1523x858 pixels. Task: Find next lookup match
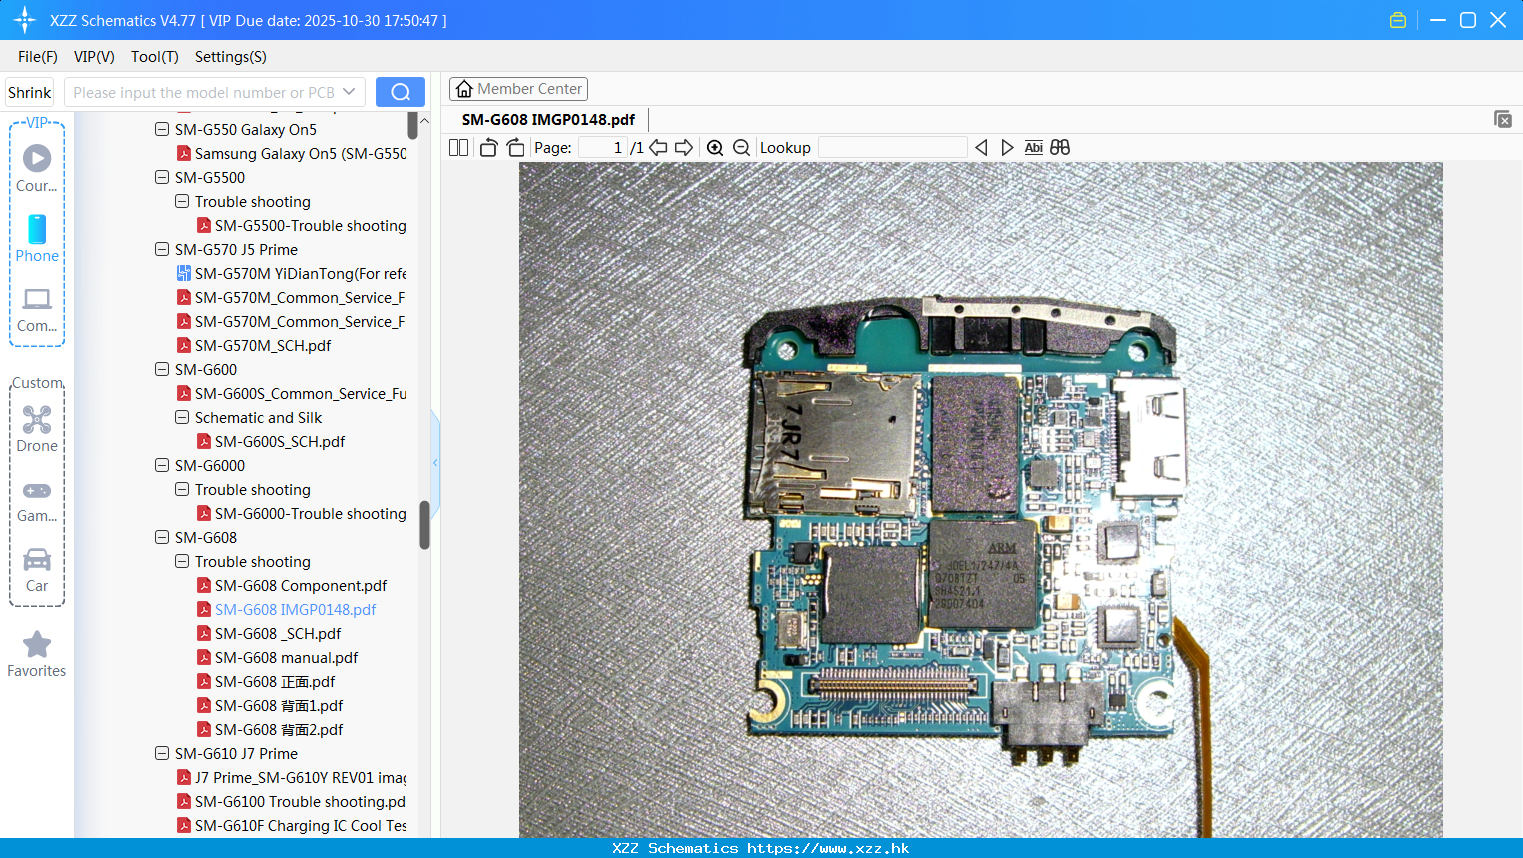point(1007,148)
